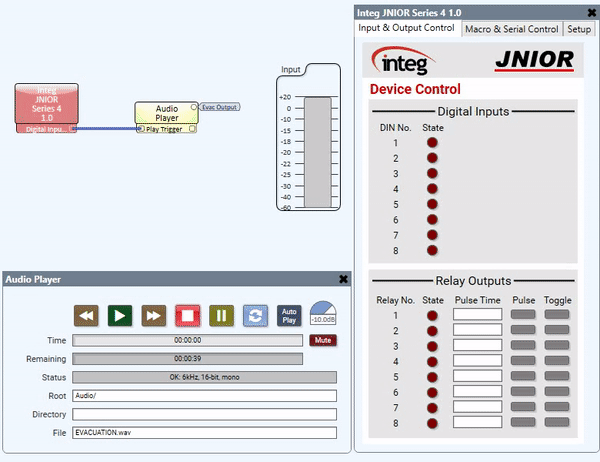This screenshot has width=600, height=462.
Task: Click the Remaining time bar
Action: (188, 359)
